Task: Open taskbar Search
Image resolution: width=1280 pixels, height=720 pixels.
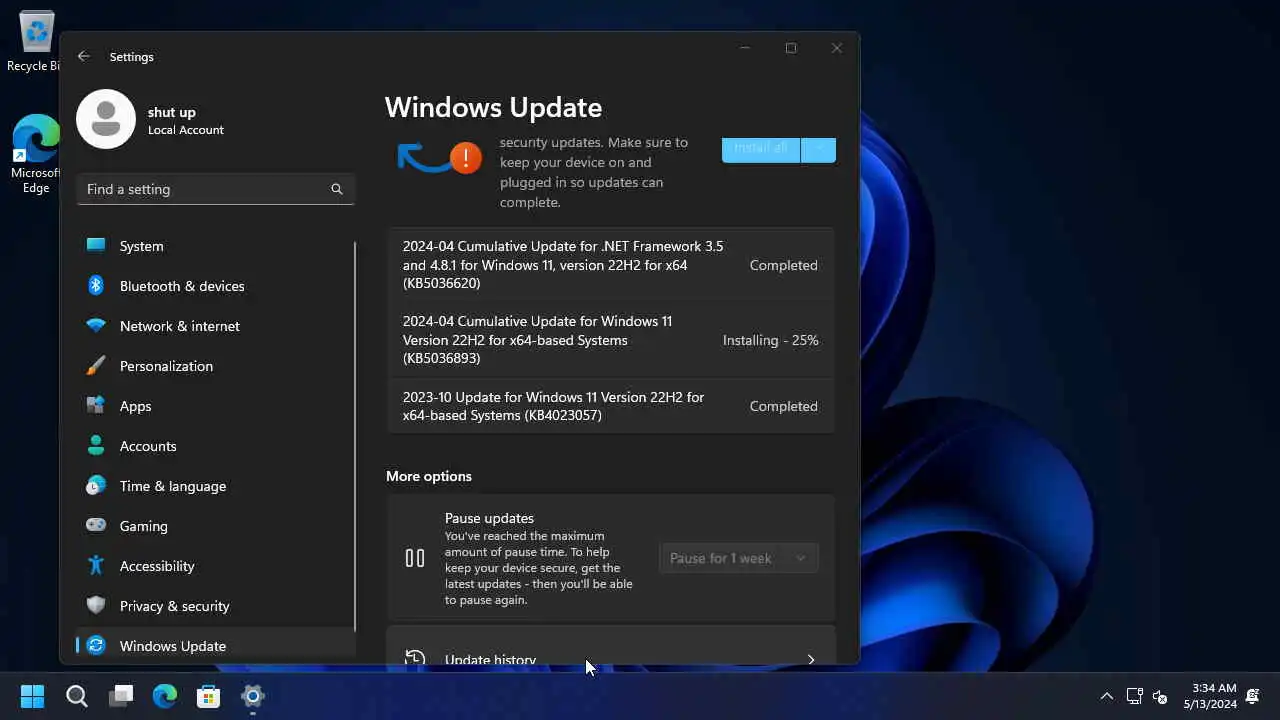Action: (77, 696)
